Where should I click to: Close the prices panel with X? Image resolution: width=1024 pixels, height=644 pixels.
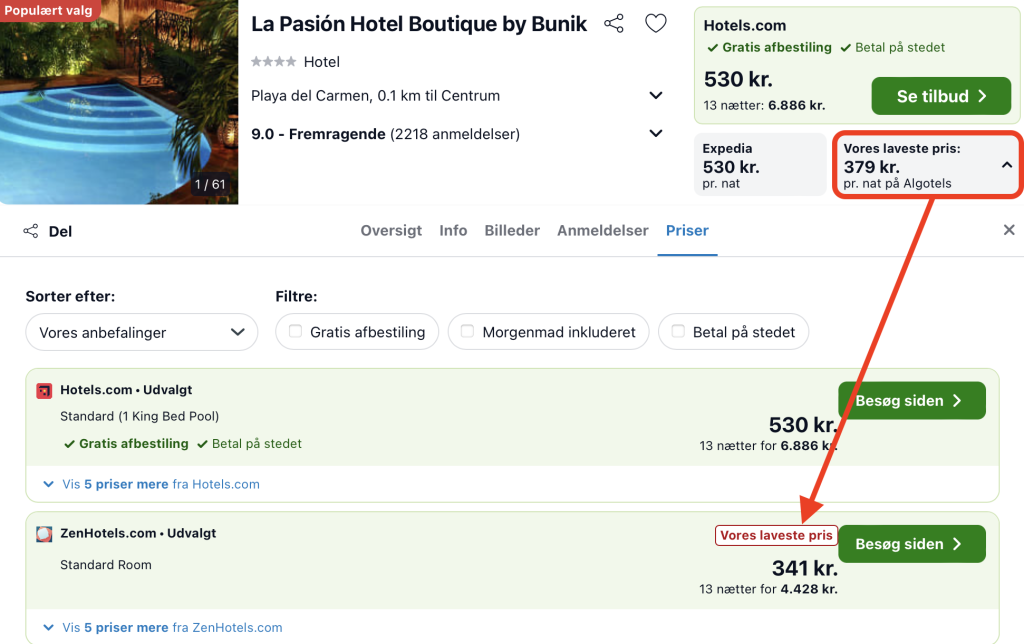point(1009,230)
